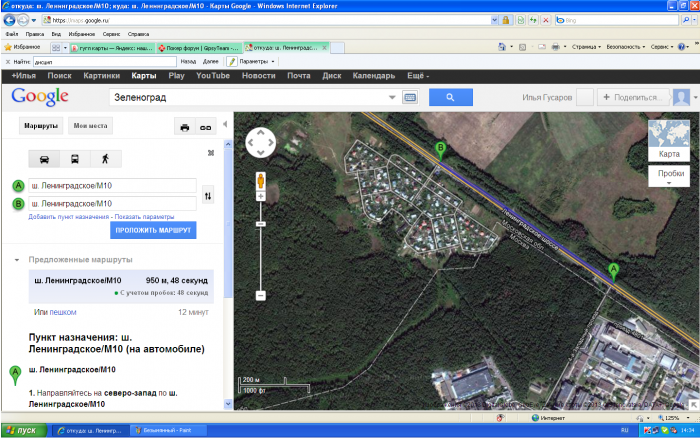The image size is (700, 438).
Task: Open the Избранное menu in menu bar
Action: (x=82, y=34)
